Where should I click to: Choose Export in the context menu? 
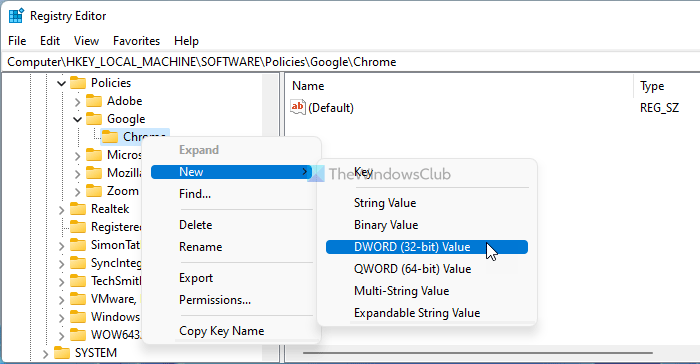tap(231, 278)
